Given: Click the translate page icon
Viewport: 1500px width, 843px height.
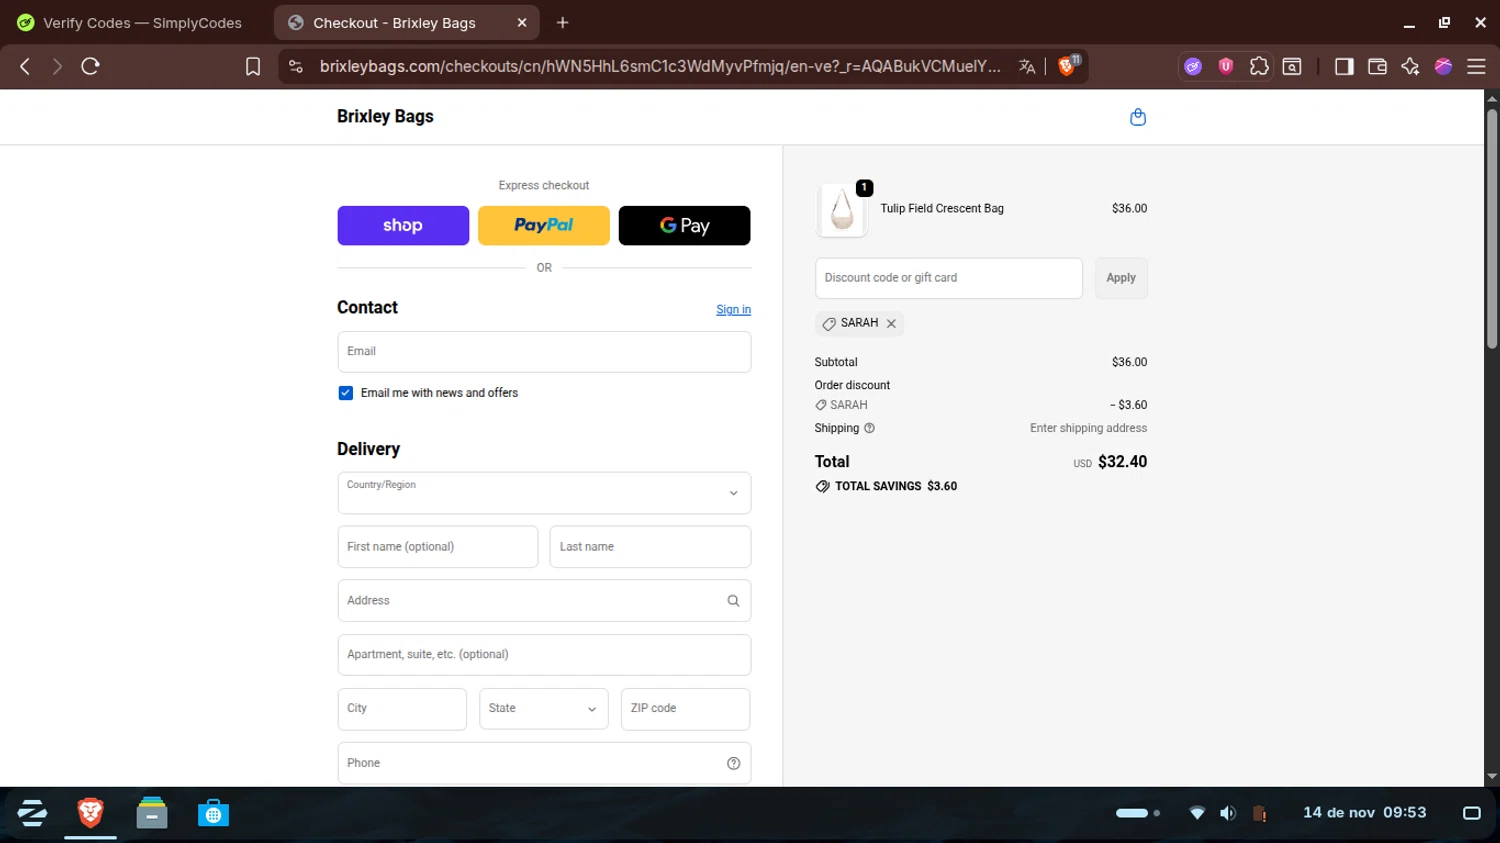Looking at the screenshot, I should pos(1027,66).
